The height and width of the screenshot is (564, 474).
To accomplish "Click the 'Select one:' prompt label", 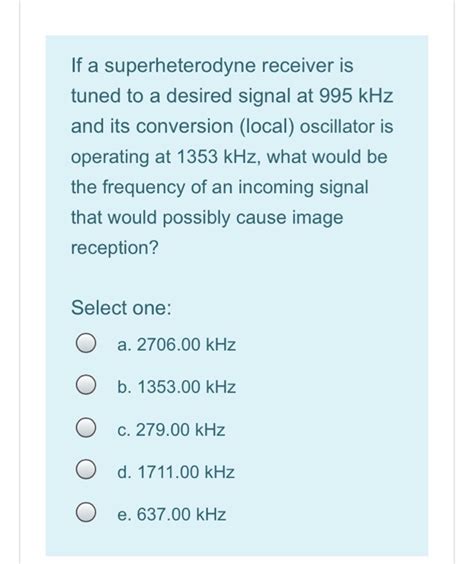I will click(121, 308).
